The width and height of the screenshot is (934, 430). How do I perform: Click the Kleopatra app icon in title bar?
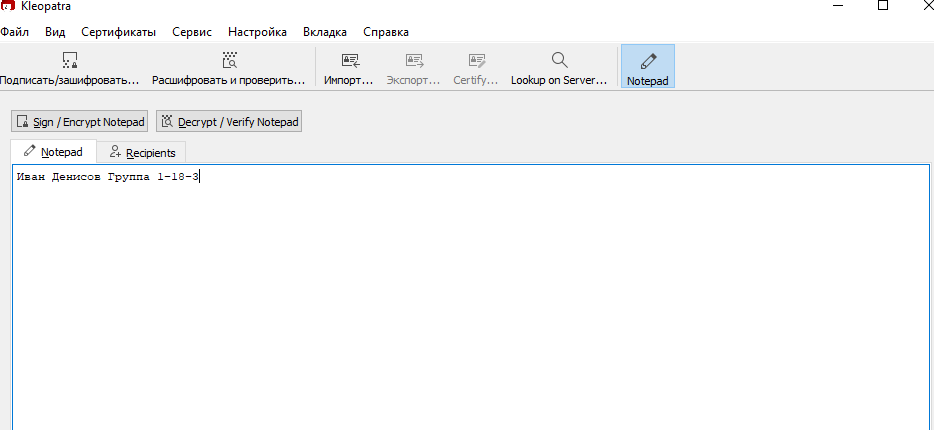point(8,5)
